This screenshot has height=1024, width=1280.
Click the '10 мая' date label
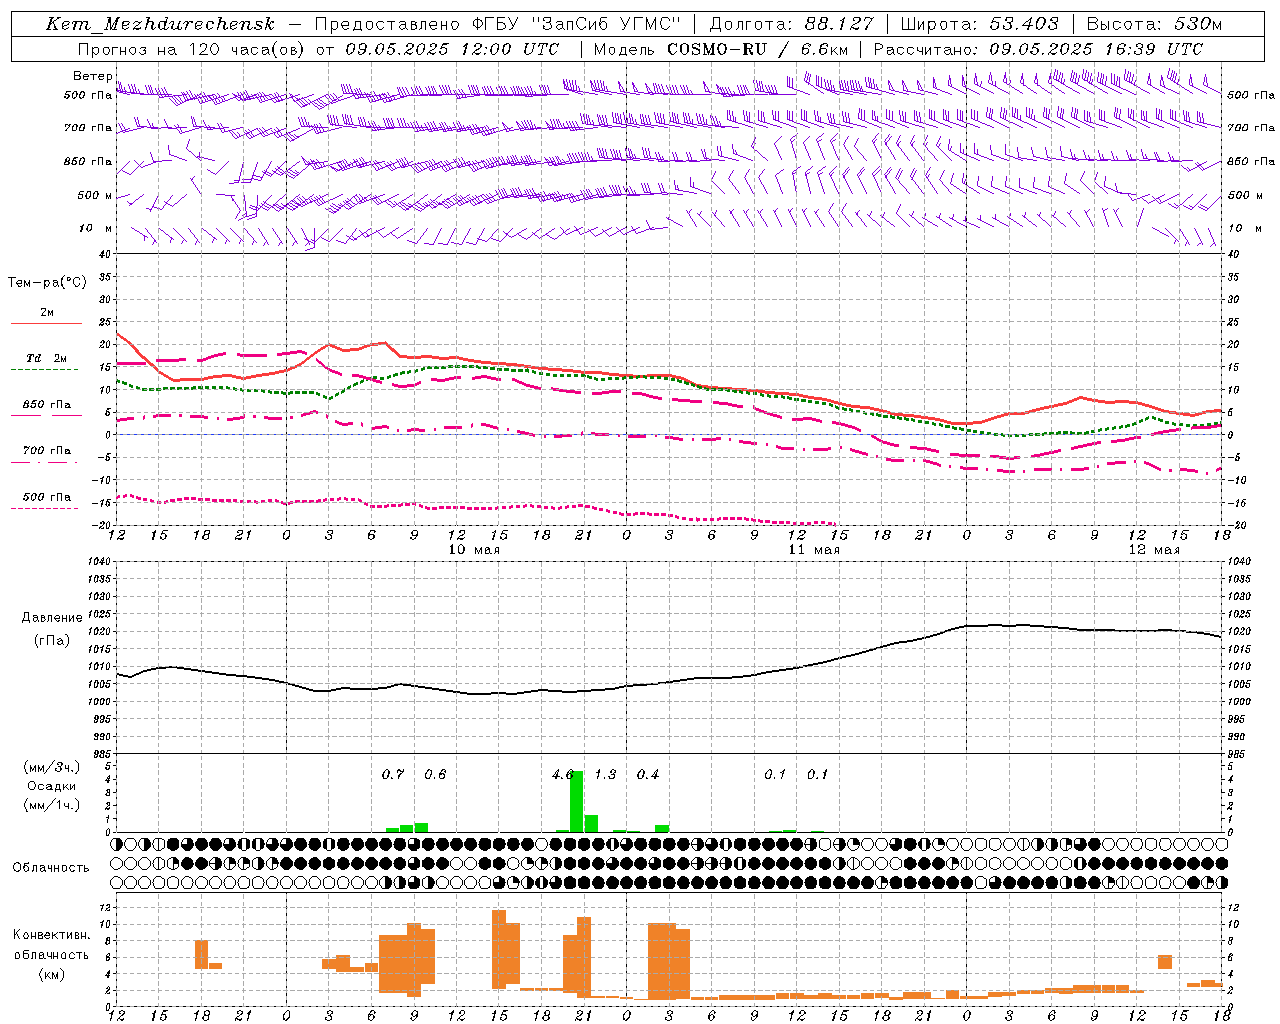[474, 550]
